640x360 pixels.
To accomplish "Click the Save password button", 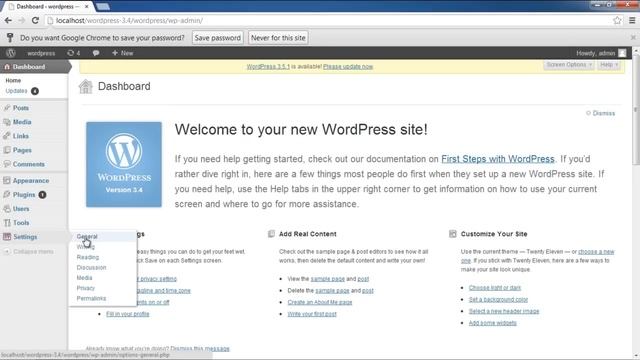I will (218, 38).
